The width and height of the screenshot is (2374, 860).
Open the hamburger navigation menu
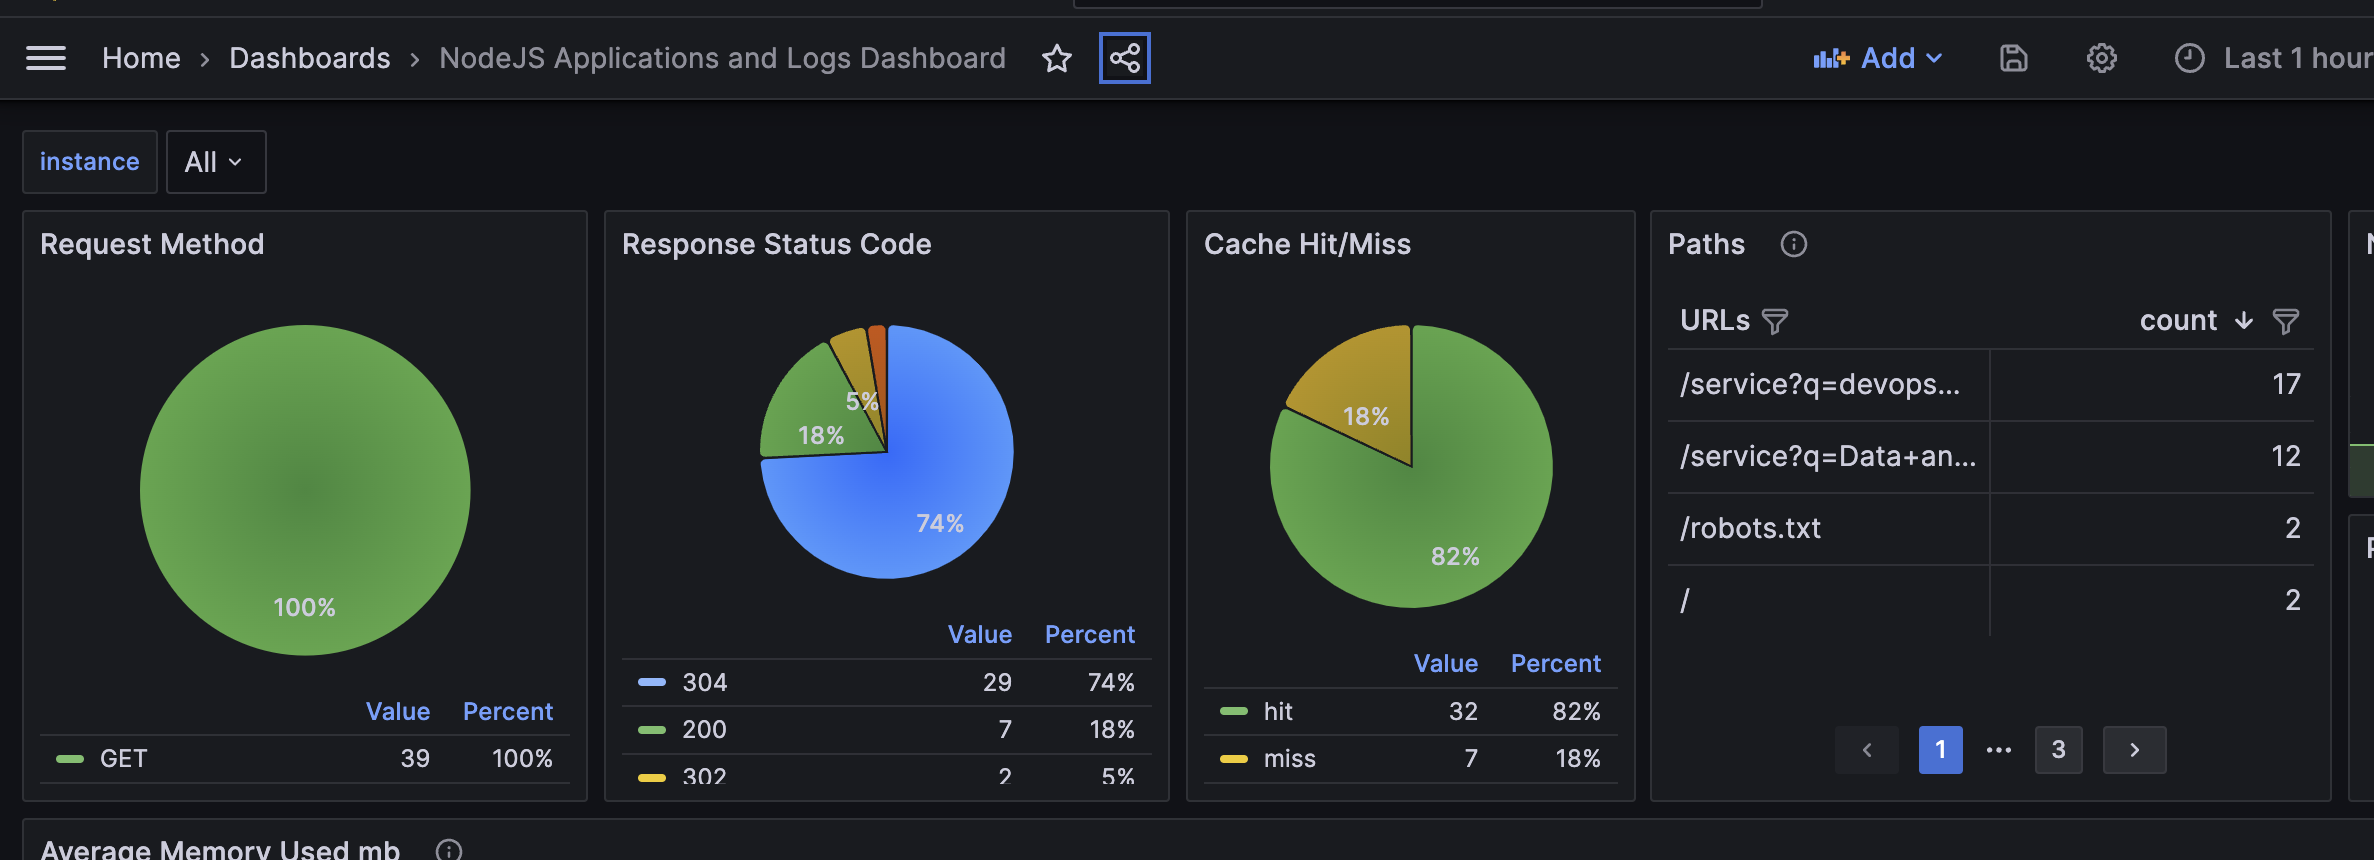(46, 58)
